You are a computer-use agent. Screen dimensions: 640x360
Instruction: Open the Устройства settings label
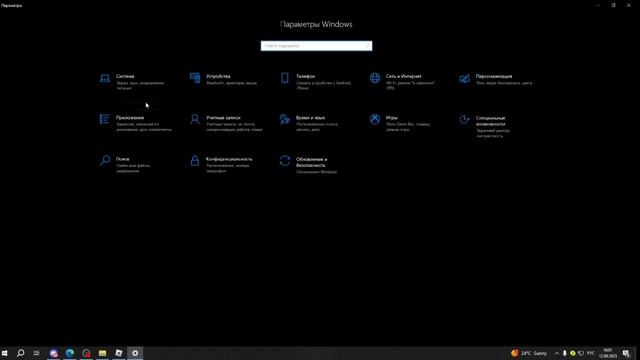[218, 76]
